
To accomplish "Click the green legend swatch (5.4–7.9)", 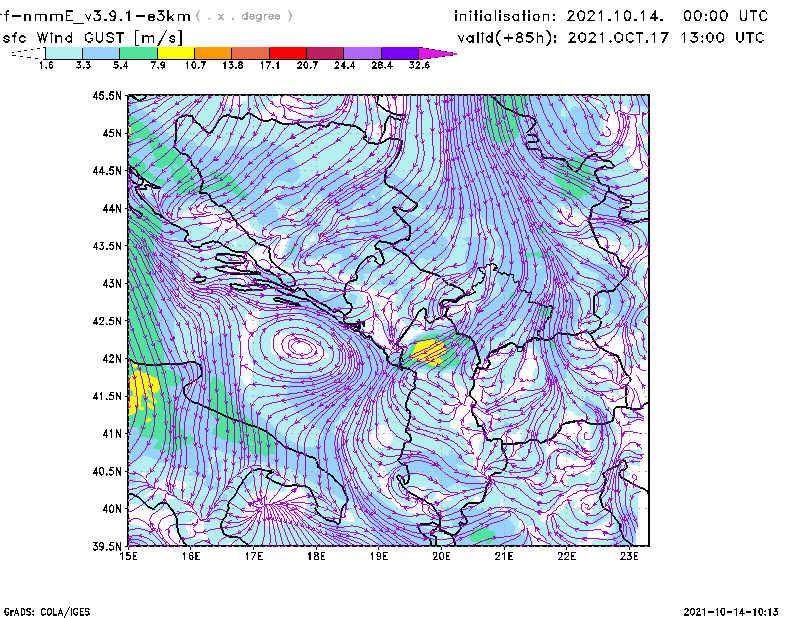I will (x=139, y=53).
